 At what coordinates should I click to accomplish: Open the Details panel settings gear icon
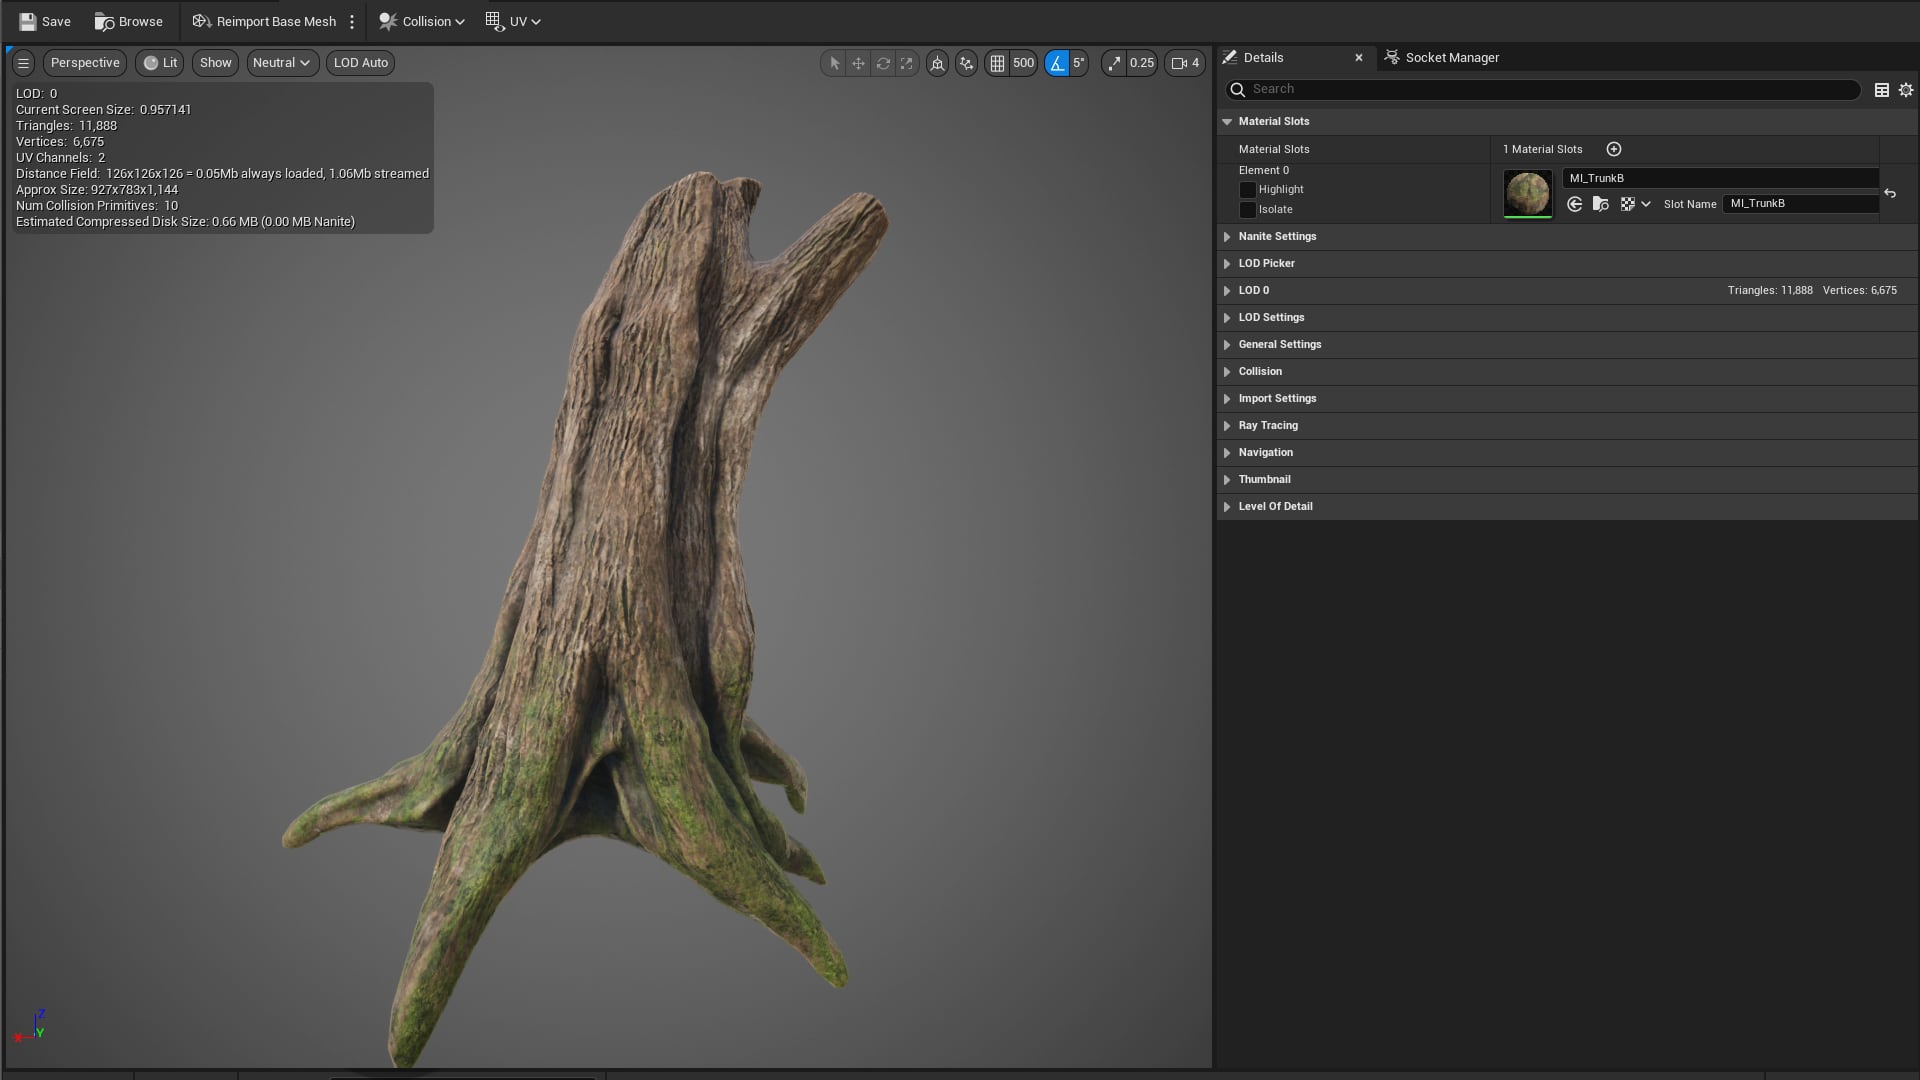1907,89
